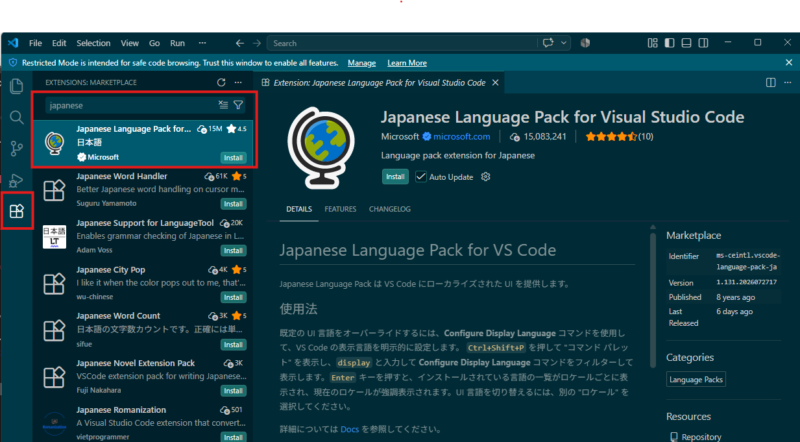Click the VS Code logo icon
800x442 pixels.
(x=13, y=43)
